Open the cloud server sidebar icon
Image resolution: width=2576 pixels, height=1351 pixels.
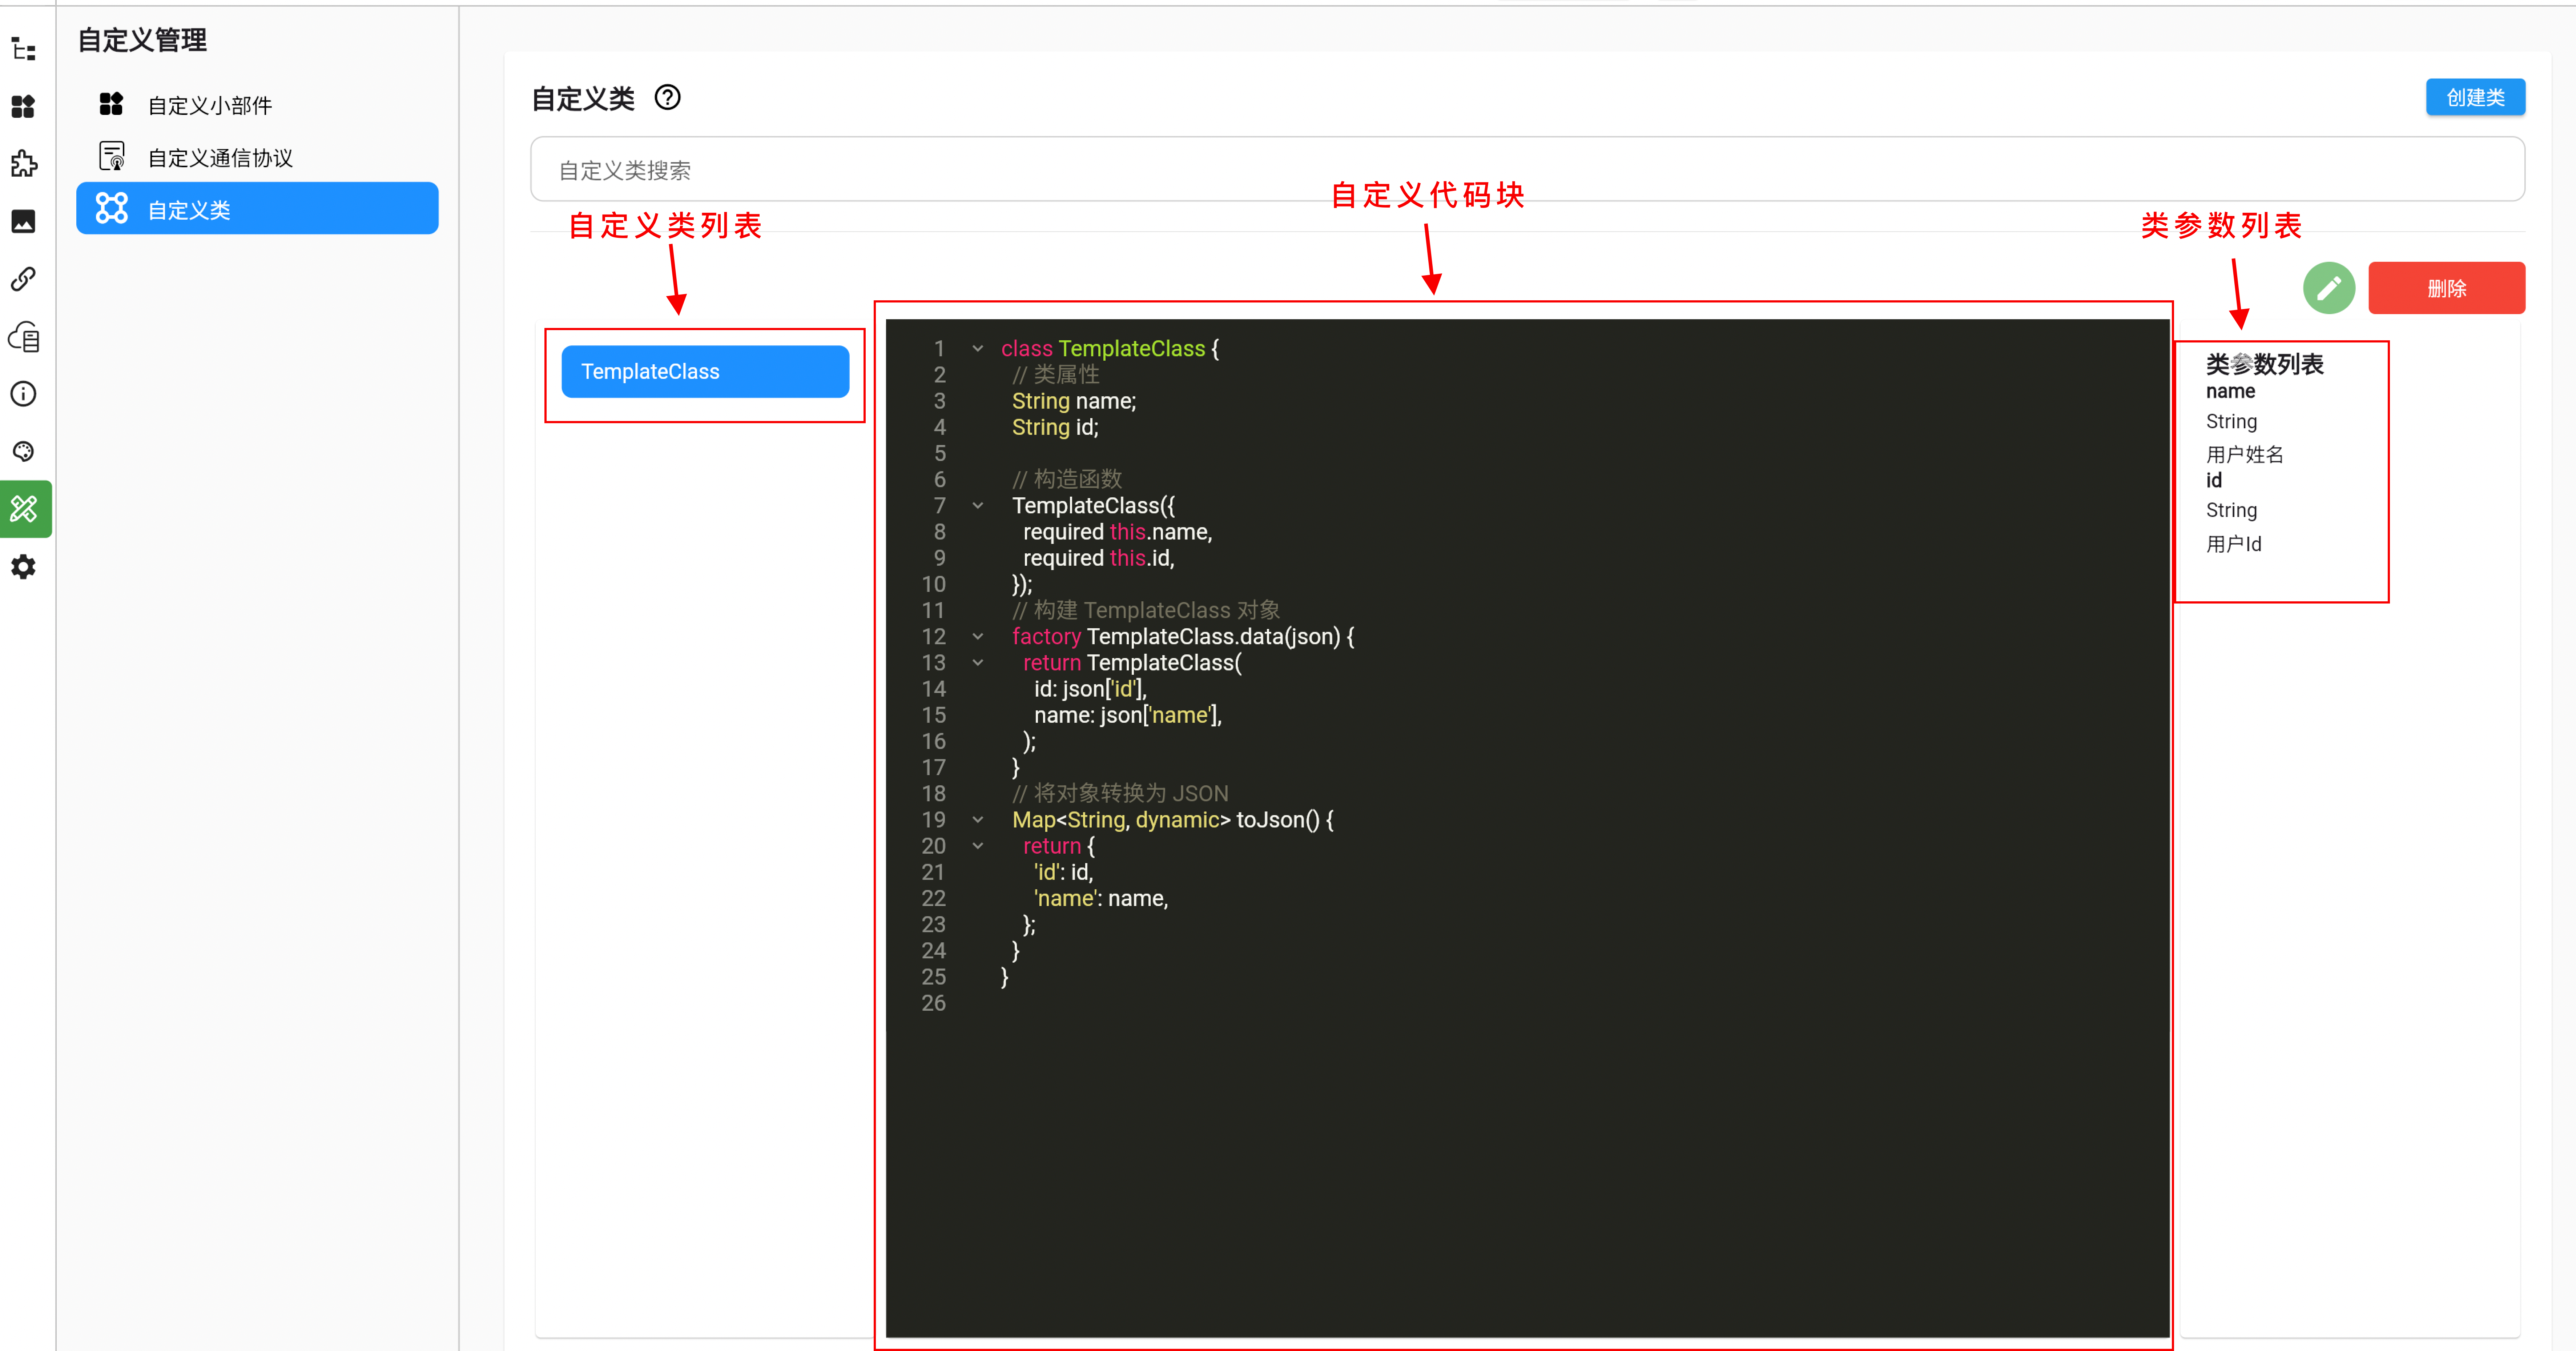[x=24, y=337]
